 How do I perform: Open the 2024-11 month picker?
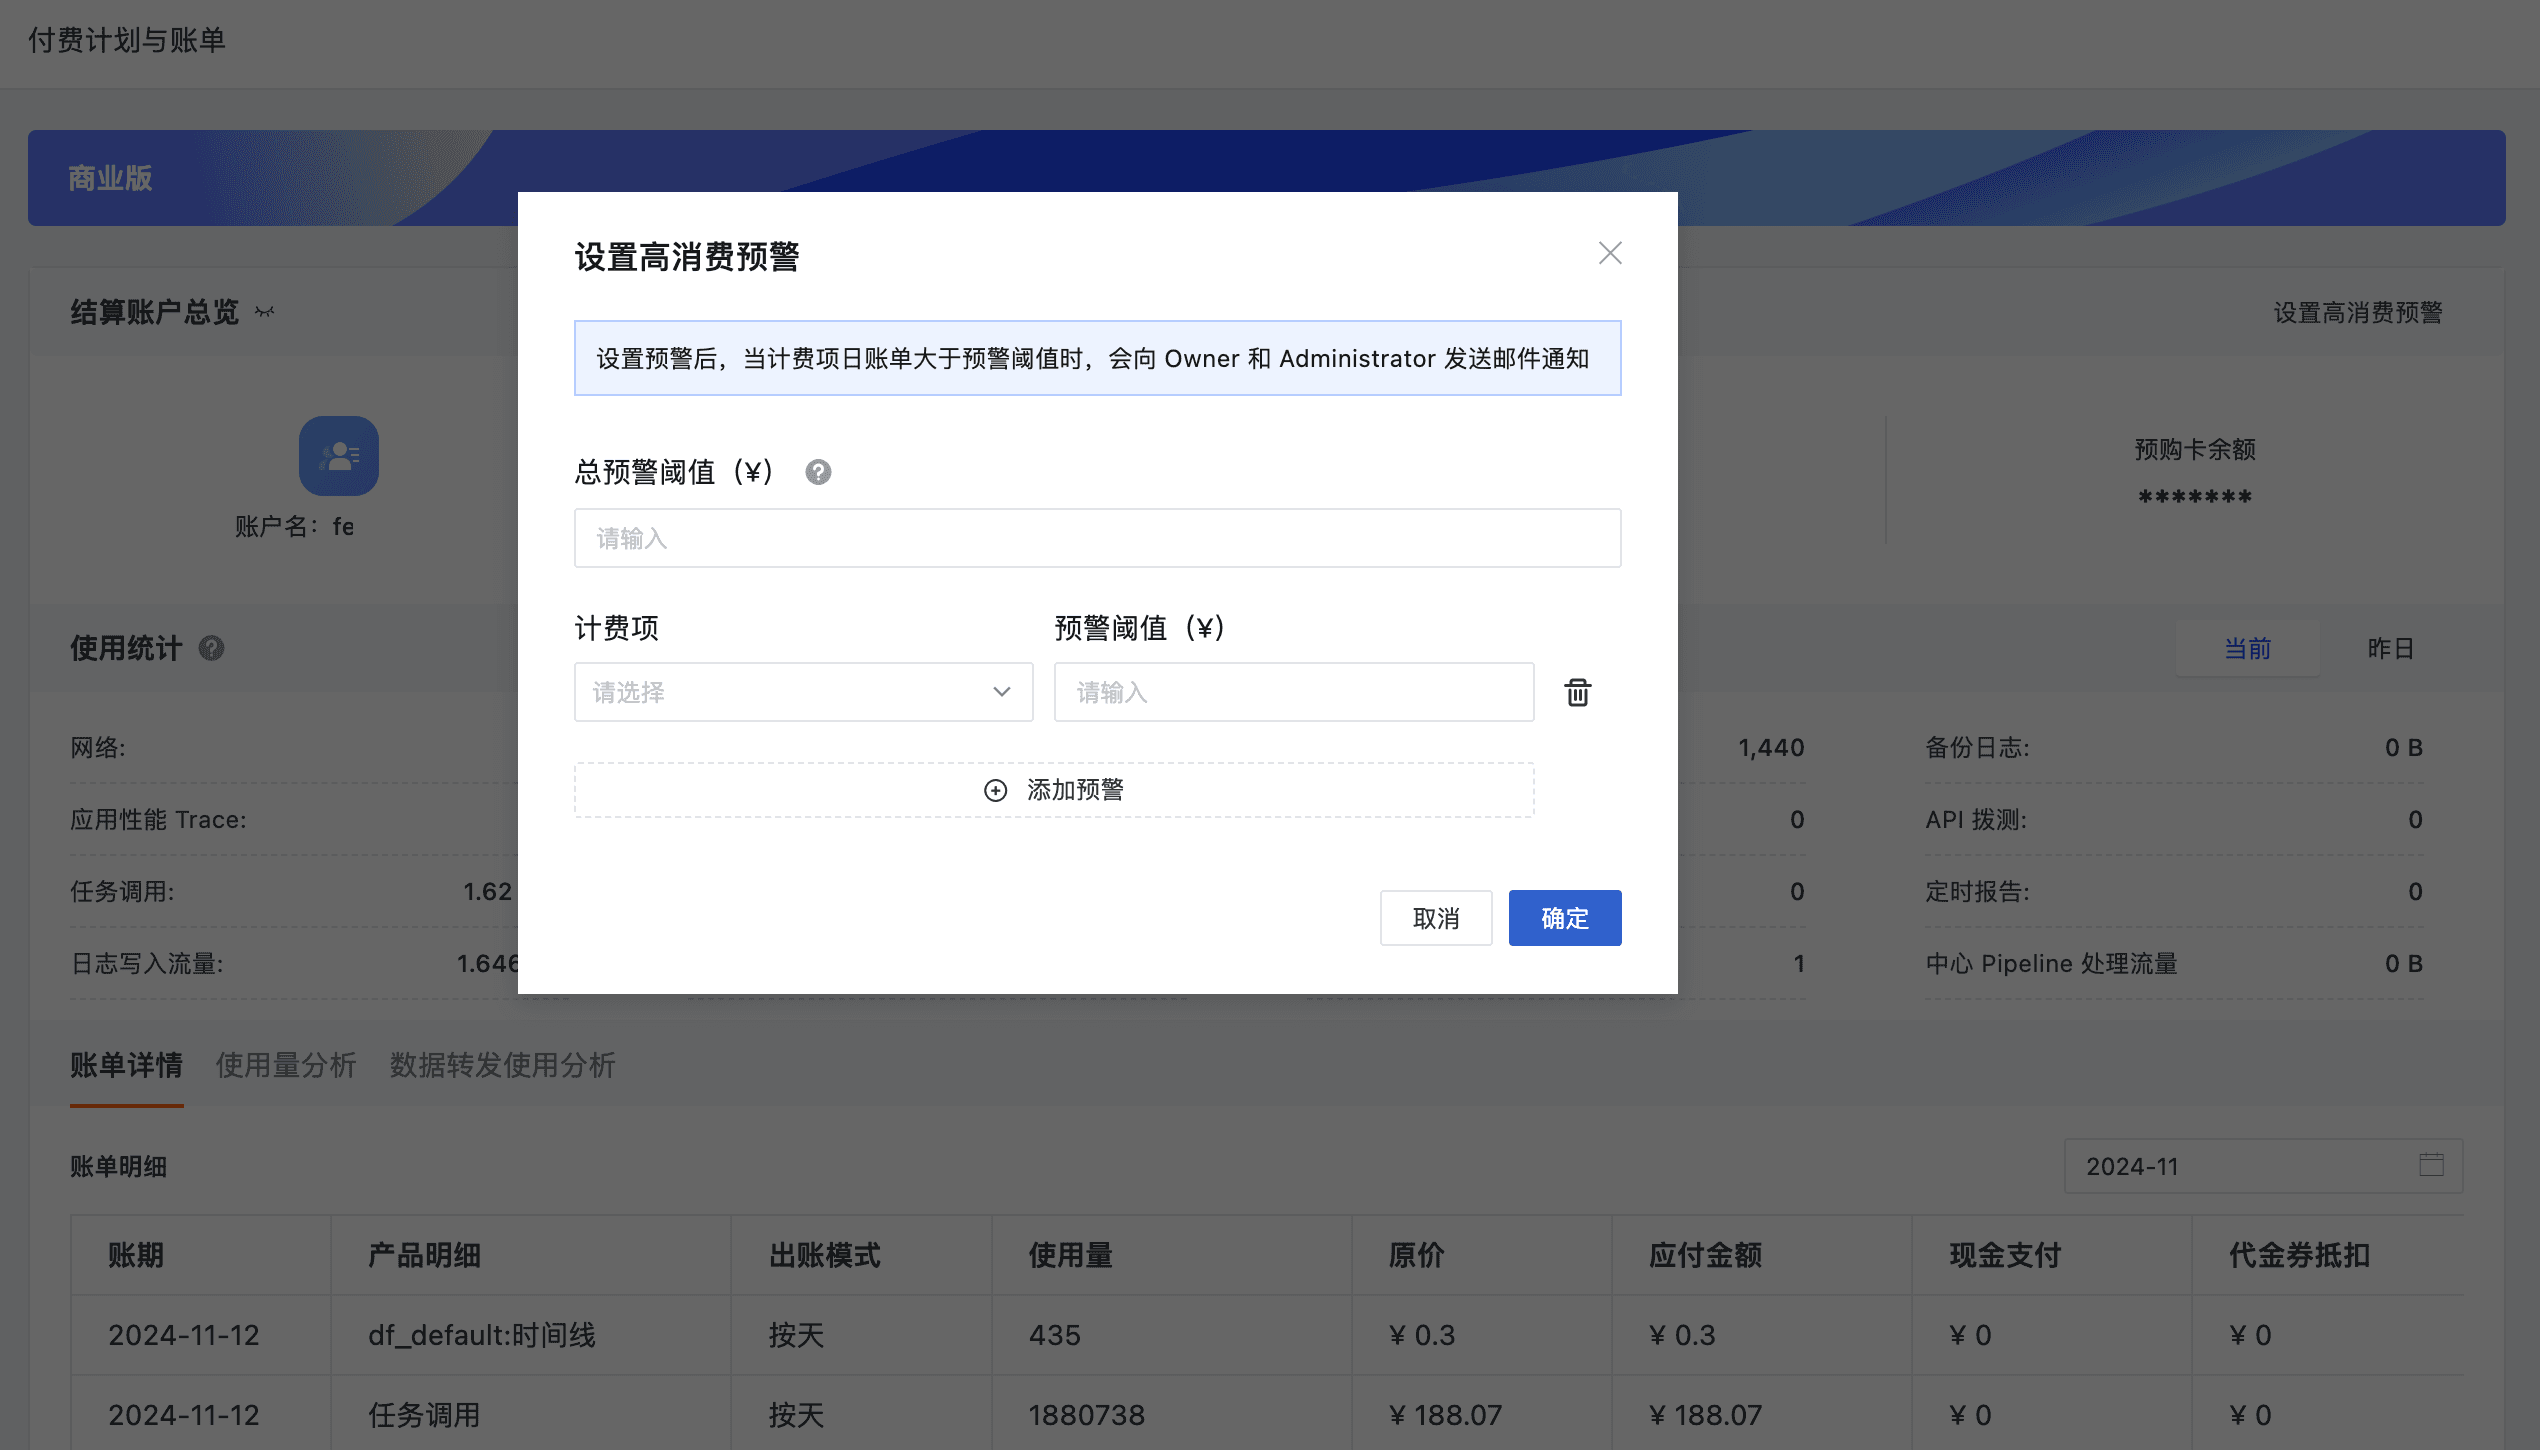[2240, 1166]
